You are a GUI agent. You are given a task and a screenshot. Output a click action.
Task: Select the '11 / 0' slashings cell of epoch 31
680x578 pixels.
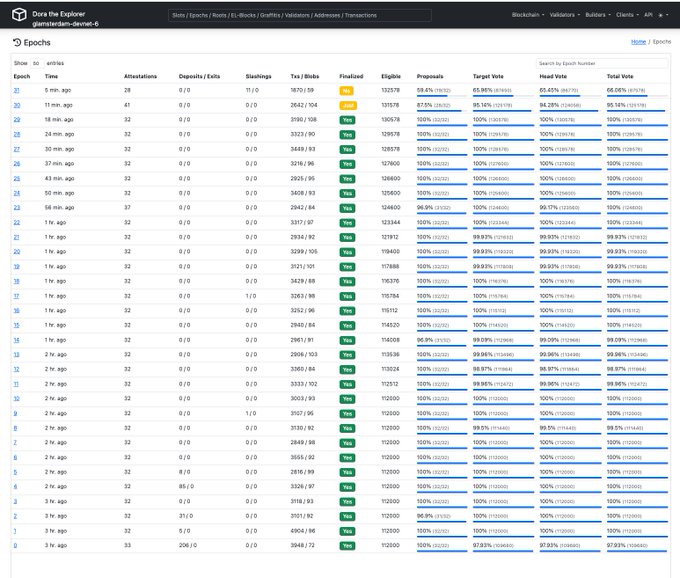point(252,90)
